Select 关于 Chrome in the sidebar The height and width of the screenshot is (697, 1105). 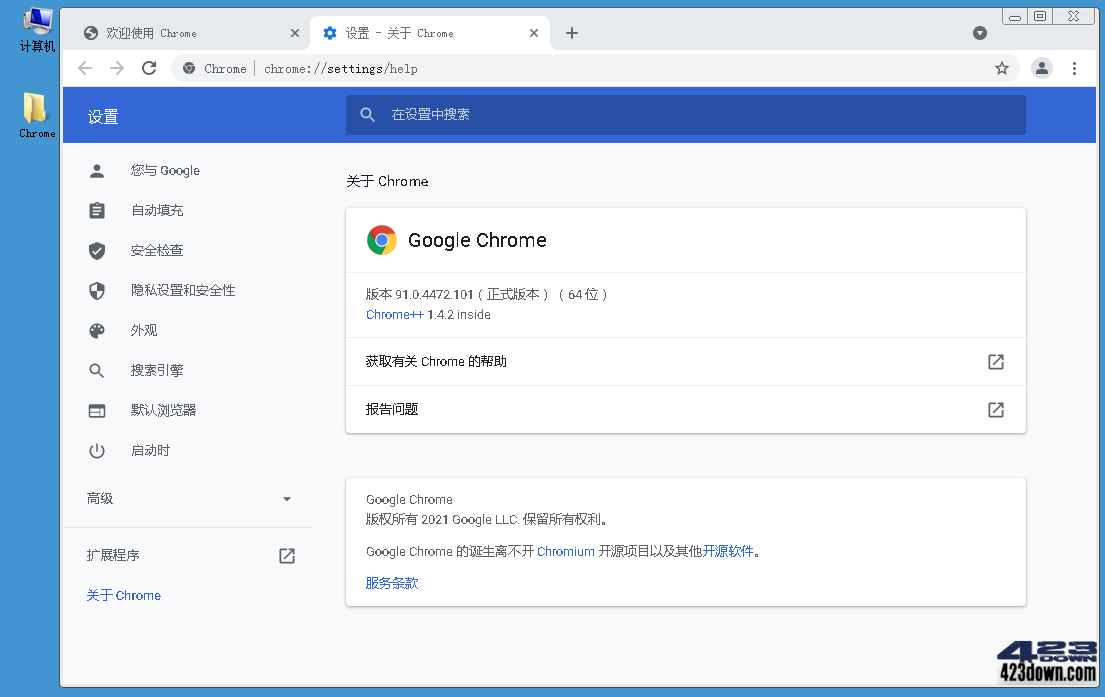[123, 596]
